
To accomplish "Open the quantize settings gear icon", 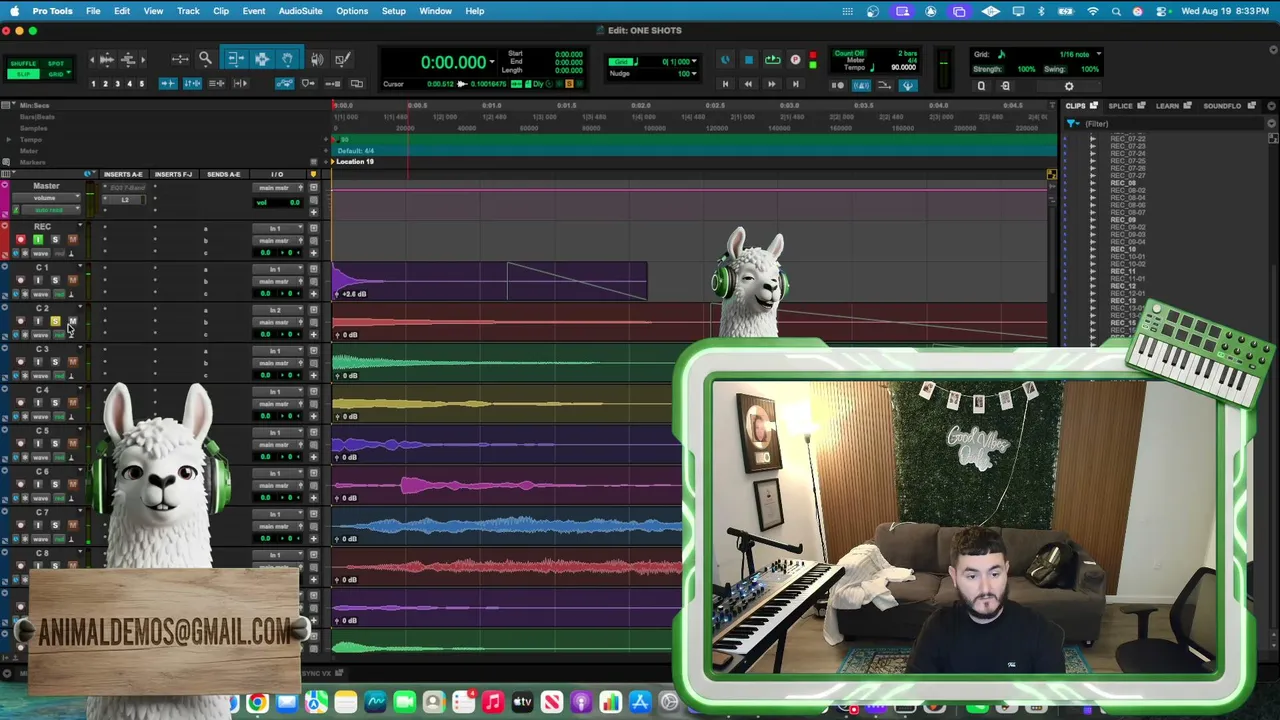I will [1069, 86].
